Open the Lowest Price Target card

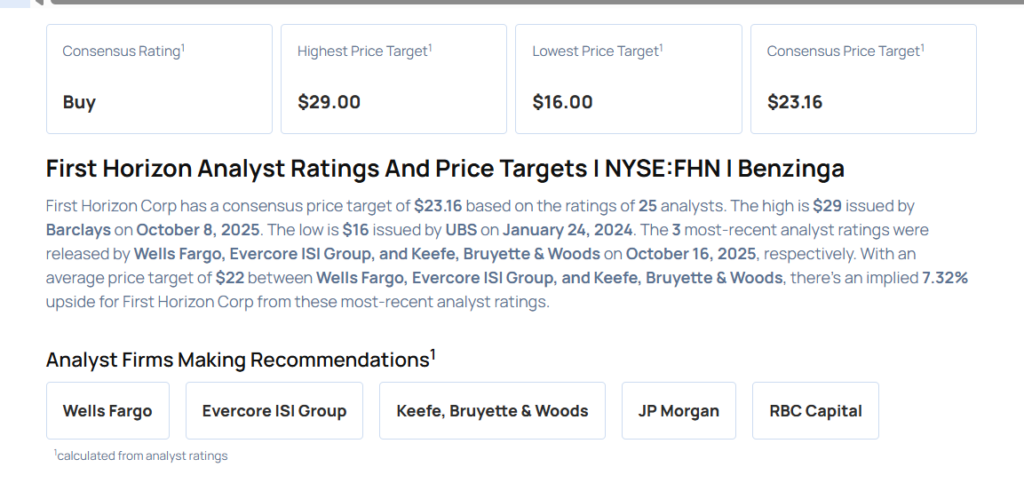(x=627, y=79)
